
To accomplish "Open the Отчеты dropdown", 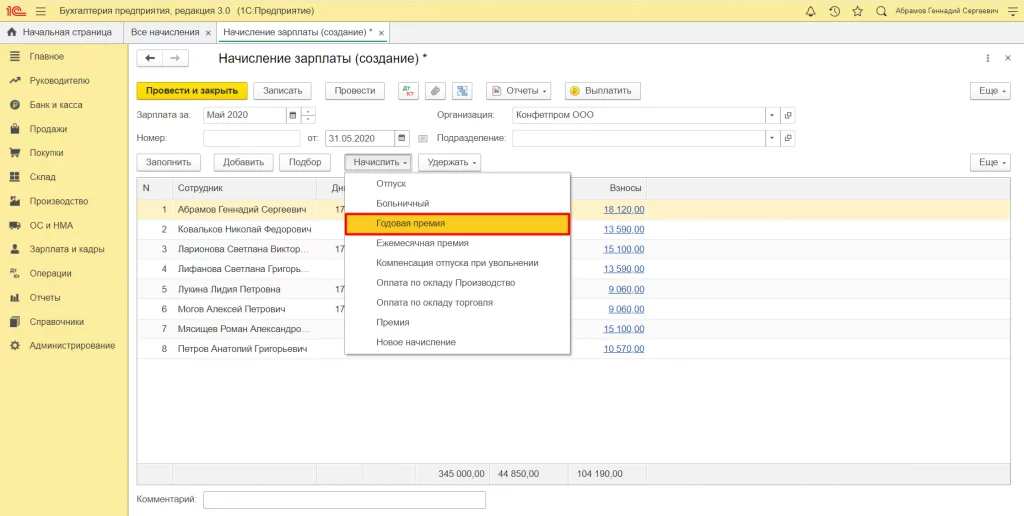I will [x=518, y=91].
